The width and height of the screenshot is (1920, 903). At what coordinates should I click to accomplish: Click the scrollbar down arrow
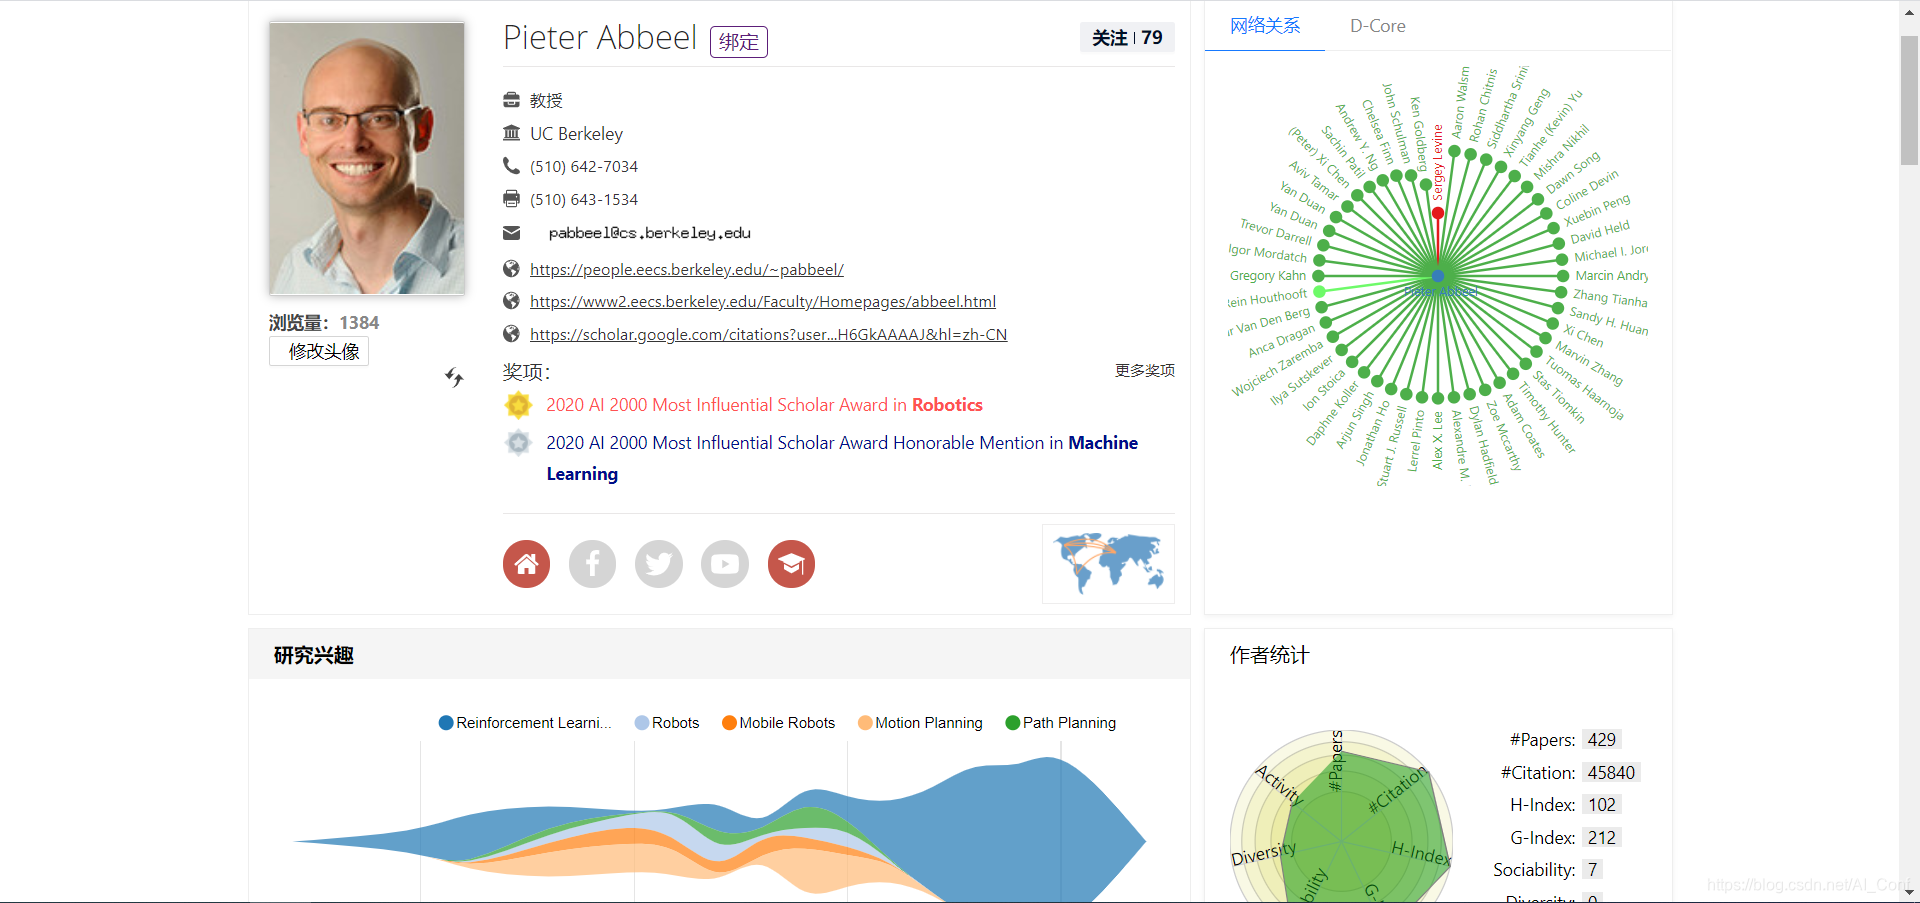pos(1909,893)
